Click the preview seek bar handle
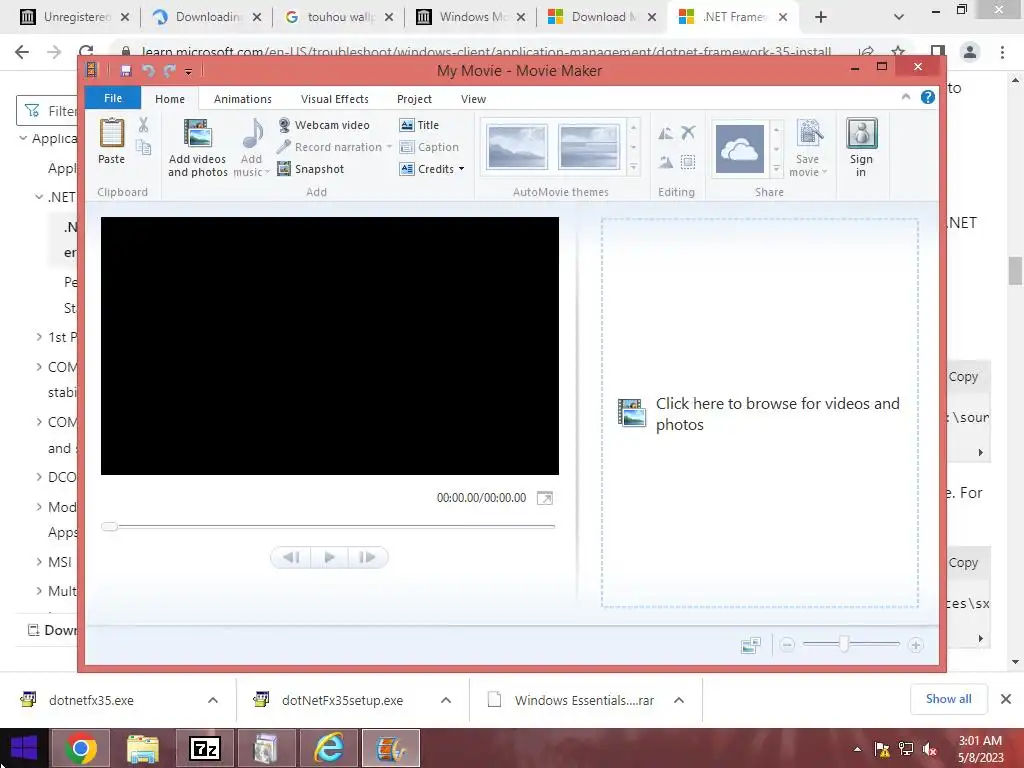 point(110,526)
